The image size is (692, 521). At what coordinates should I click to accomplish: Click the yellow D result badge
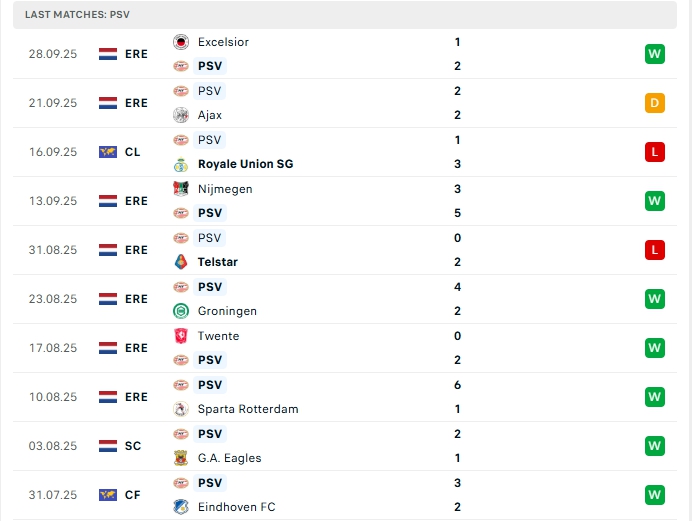pos(655,103)
